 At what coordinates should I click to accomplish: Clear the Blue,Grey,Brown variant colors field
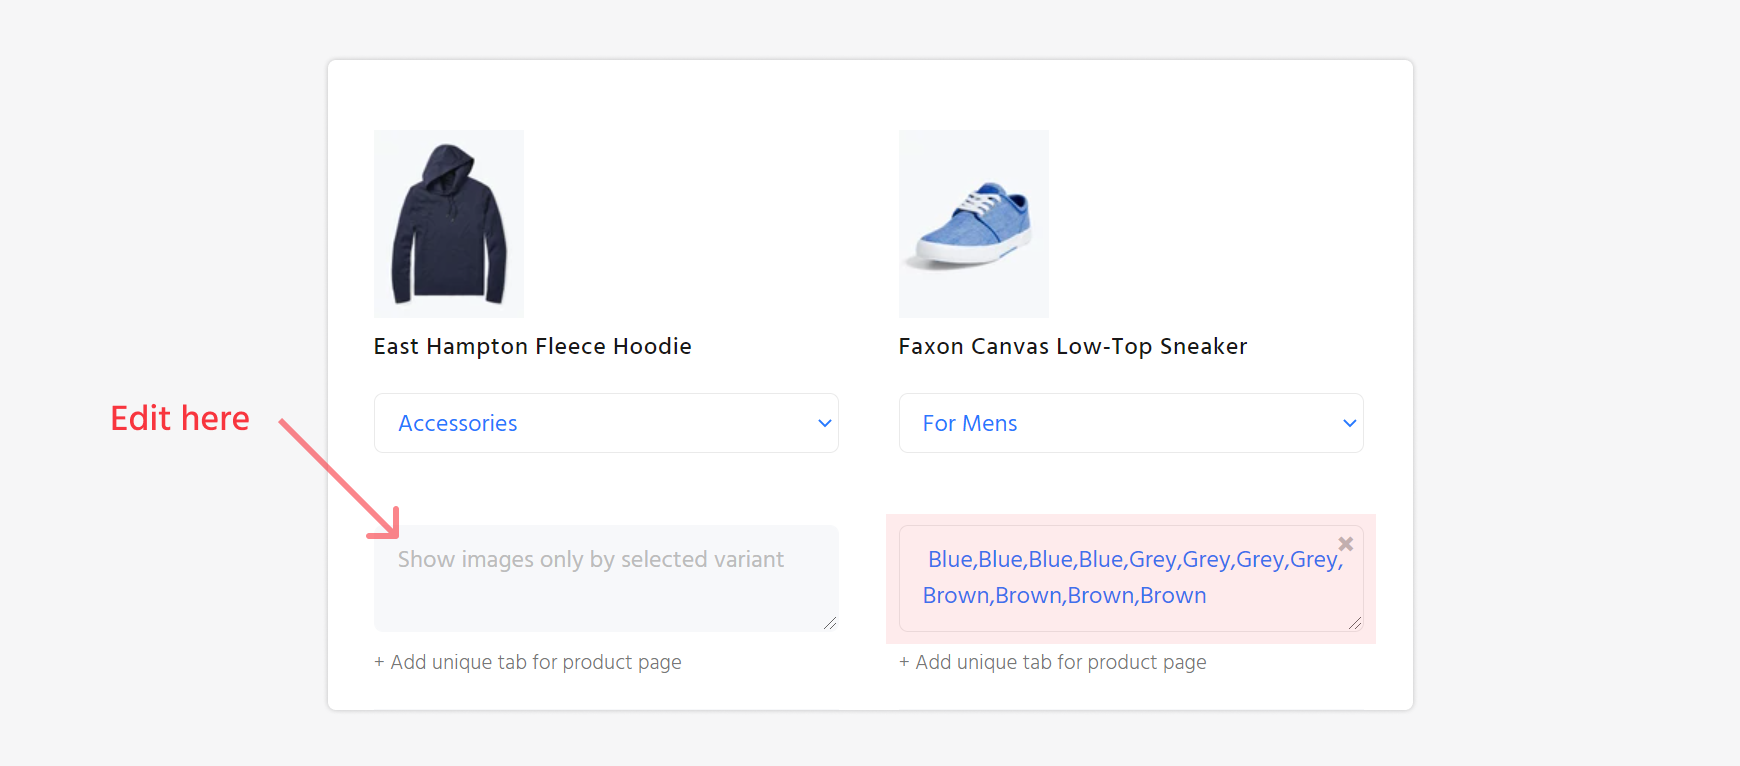(x=1345, y=543)
